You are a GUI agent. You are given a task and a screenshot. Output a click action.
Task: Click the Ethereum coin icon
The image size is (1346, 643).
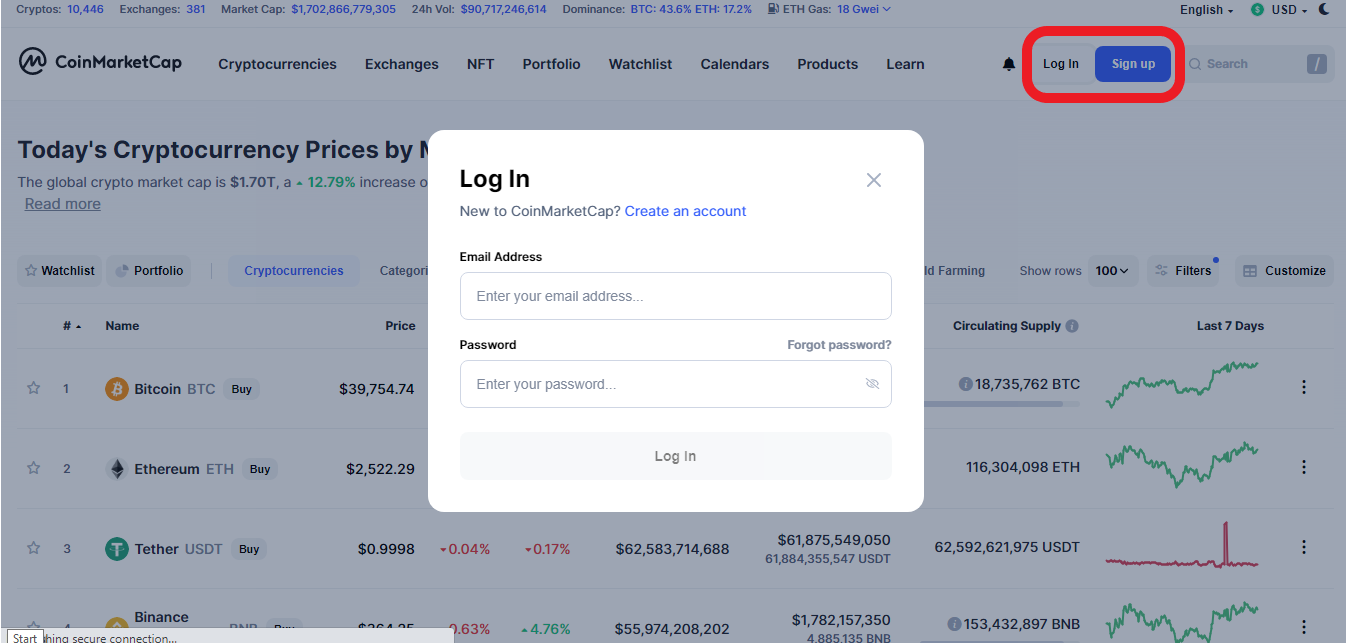pos(117,469)
